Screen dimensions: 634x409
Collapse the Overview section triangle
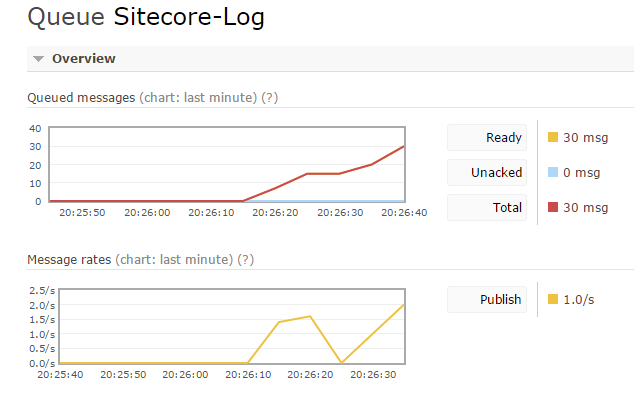38,59
